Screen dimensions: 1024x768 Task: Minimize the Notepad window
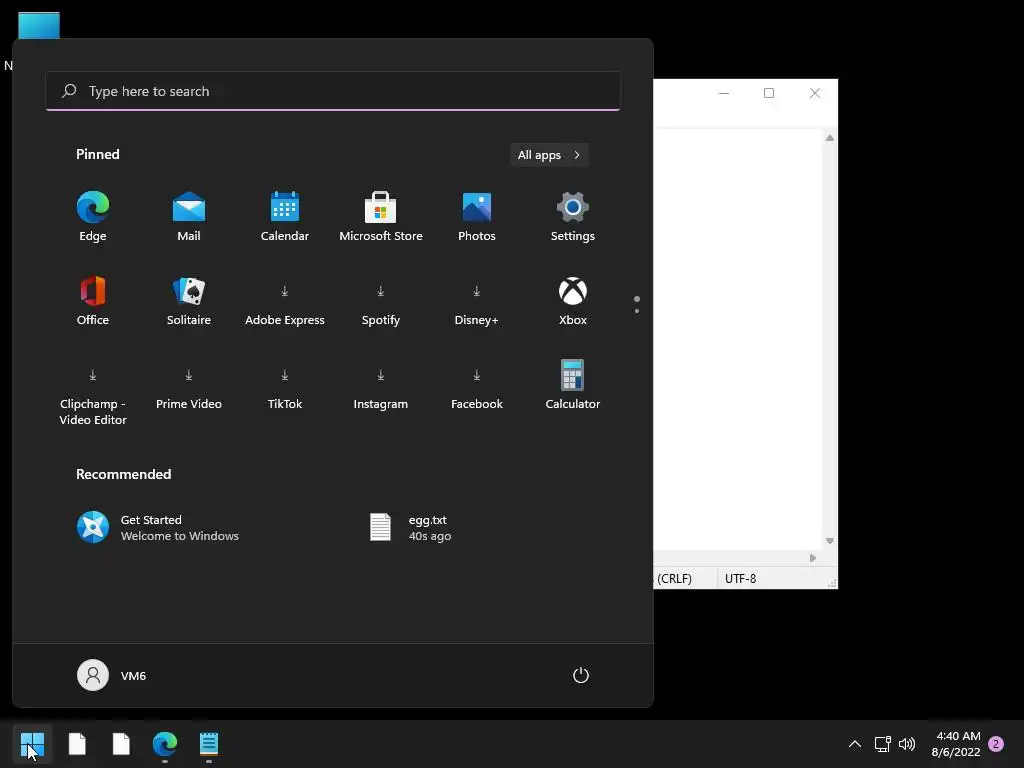coord(724,93)
